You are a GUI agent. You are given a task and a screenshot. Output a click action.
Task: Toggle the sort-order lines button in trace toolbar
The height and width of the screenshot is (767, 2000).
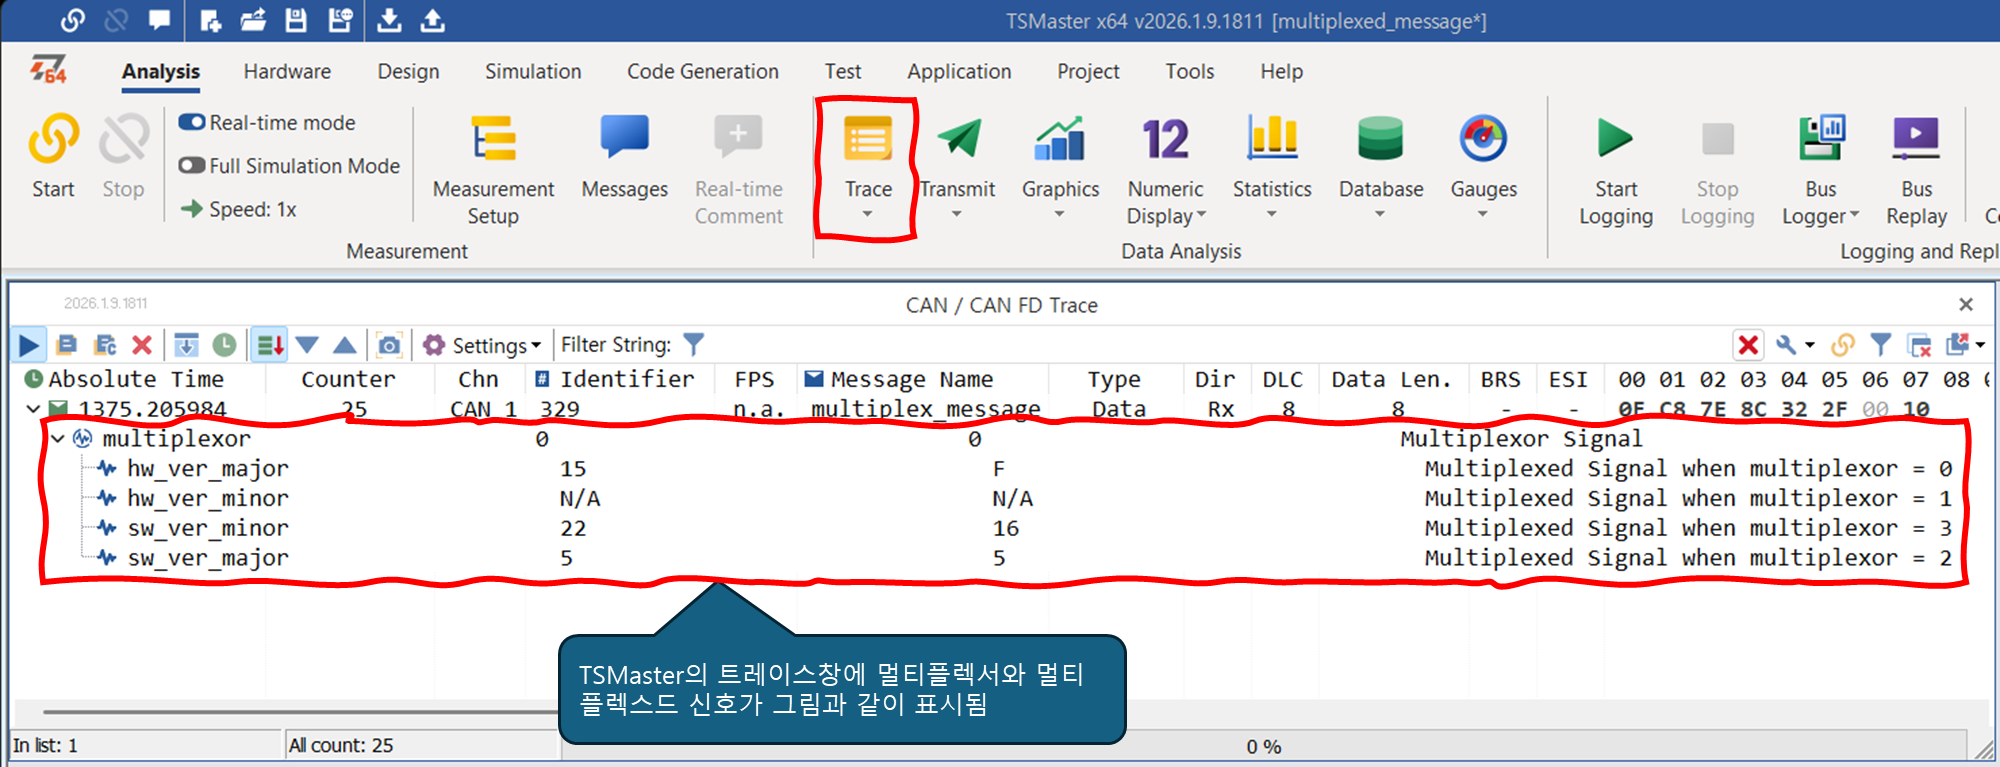pos(269,345)
